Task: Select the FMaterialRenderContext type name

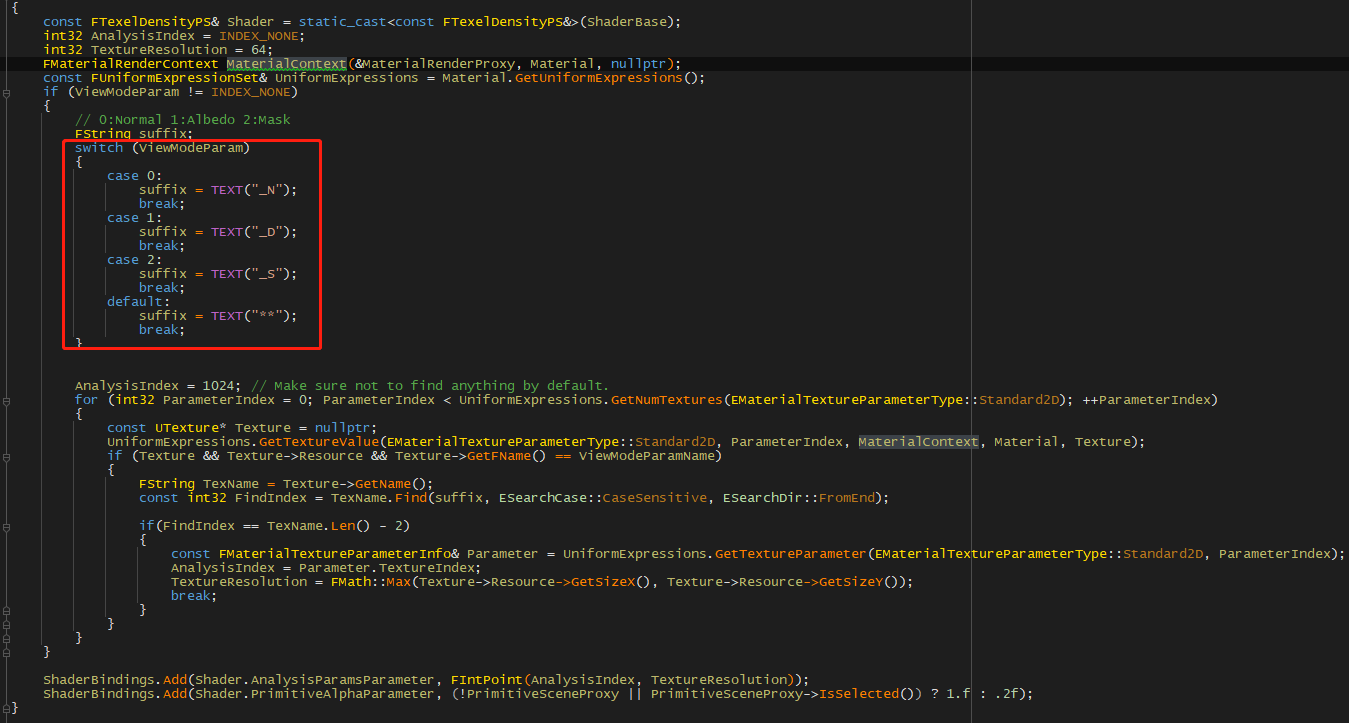Action: 130,64
